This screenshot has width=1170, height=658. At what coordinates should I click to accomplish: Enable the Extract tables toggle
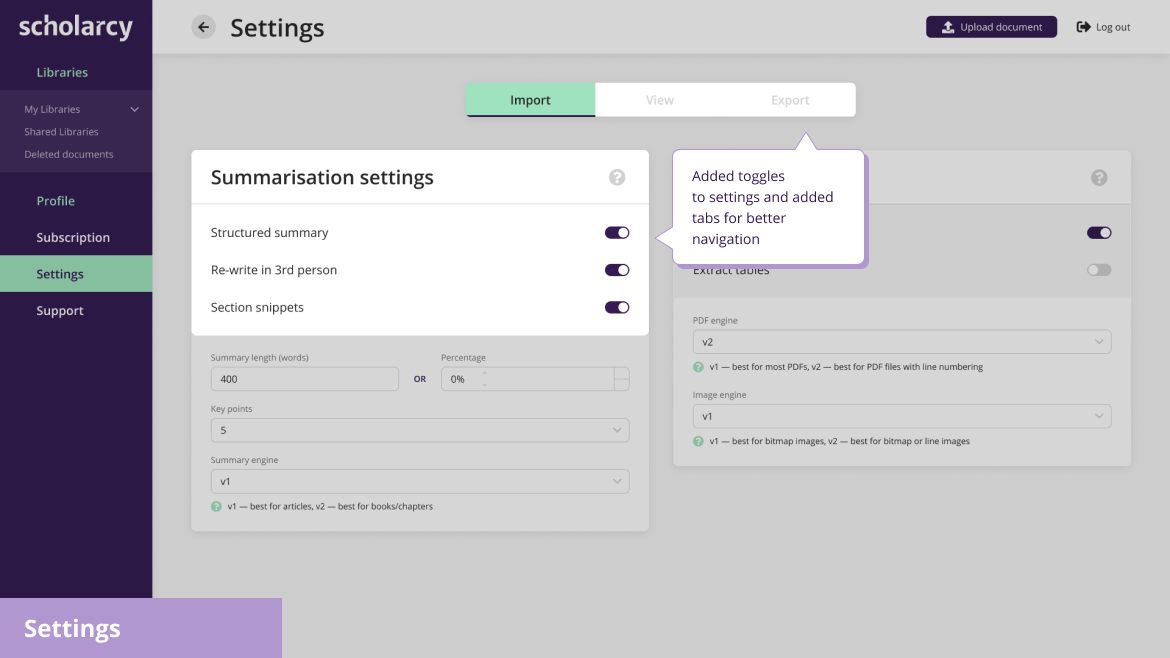(1098, 270)
